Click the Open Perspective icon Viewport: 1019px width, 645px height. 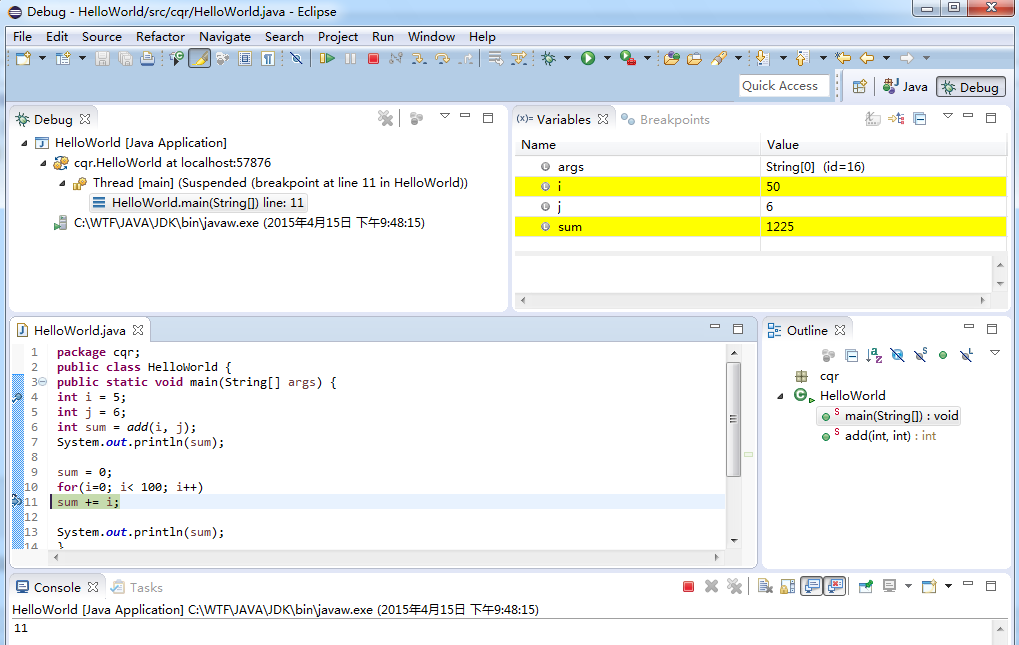[x=859, y=86]
